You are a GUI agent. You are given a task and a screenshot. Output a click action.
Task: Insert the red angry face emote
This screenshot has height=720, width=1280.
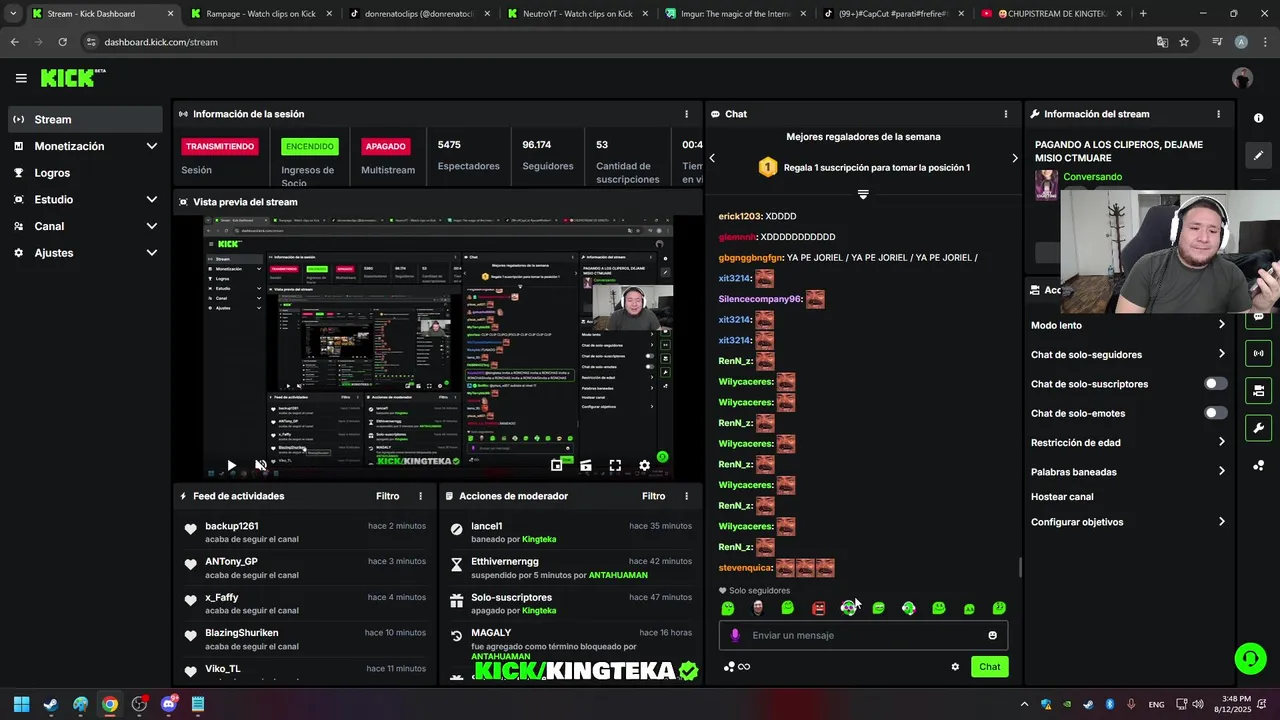pos(818,608)
